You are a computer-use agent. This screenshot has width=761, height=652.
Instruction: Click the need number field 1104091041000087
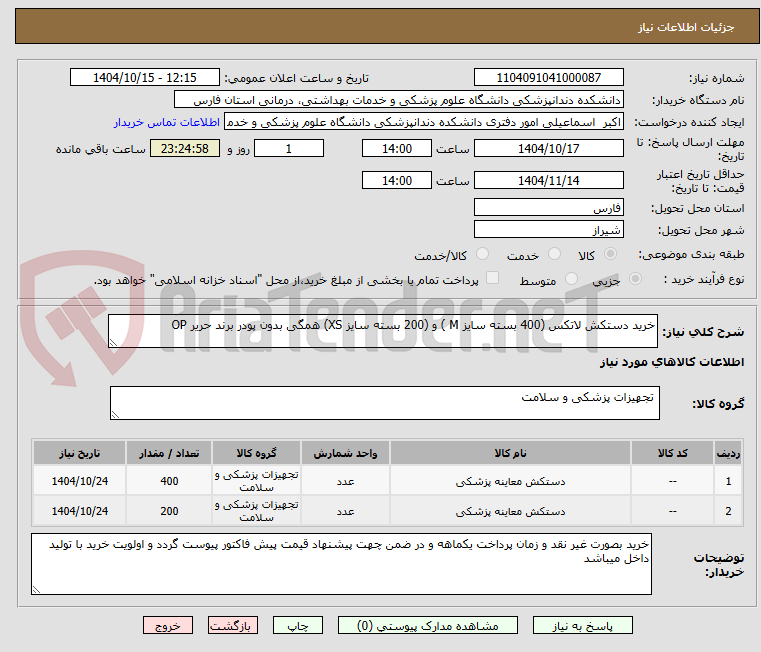[x=548, y=78]
